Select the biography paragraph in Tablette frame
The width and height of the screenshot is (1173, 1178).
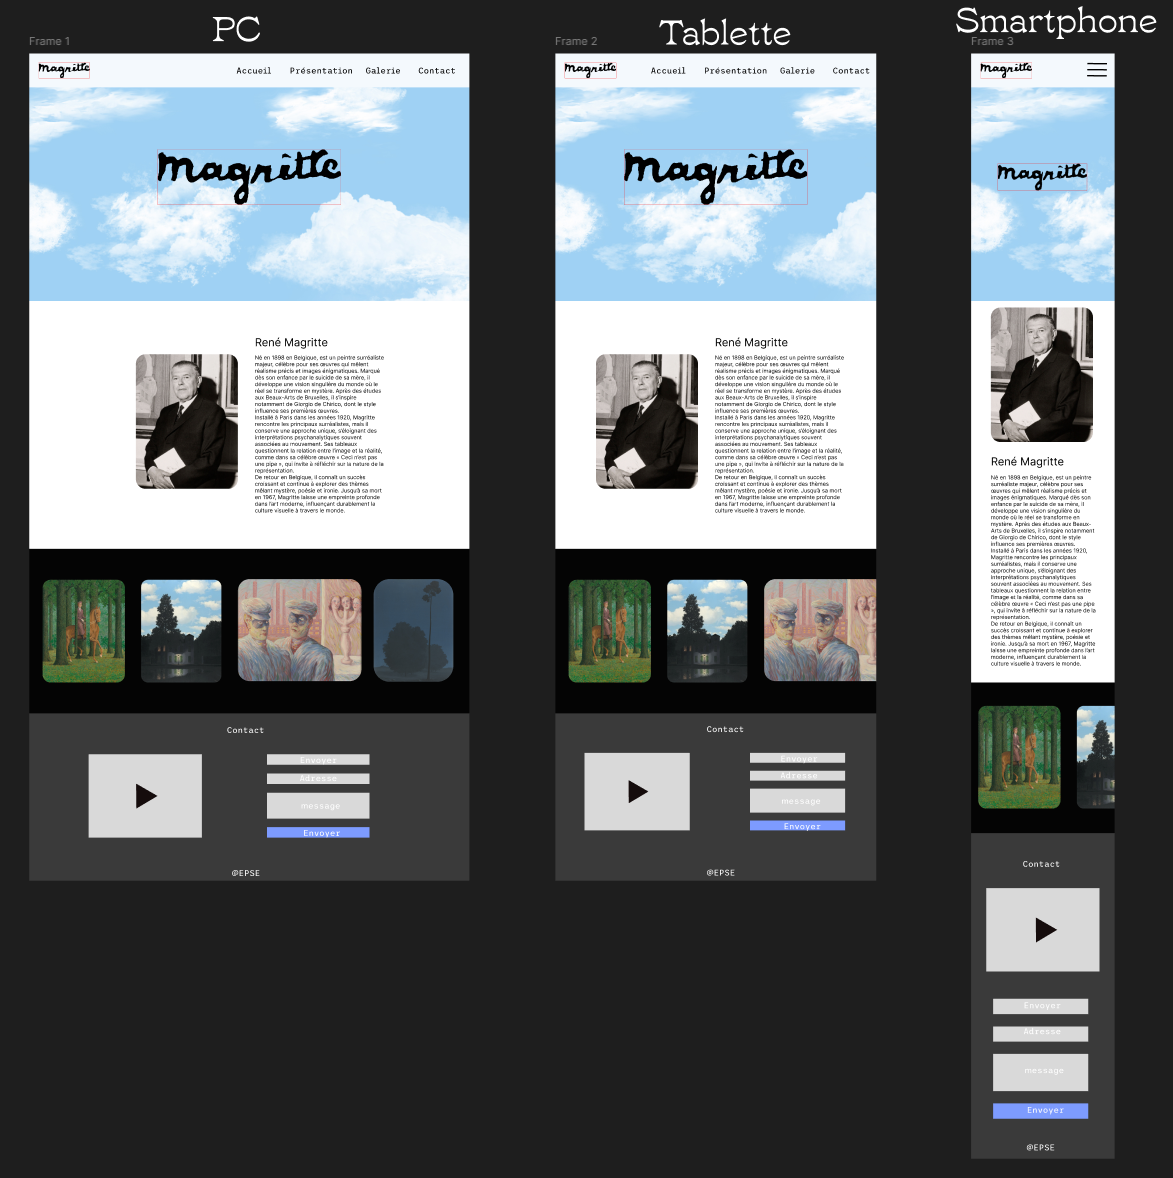click(x=779, y=434)
